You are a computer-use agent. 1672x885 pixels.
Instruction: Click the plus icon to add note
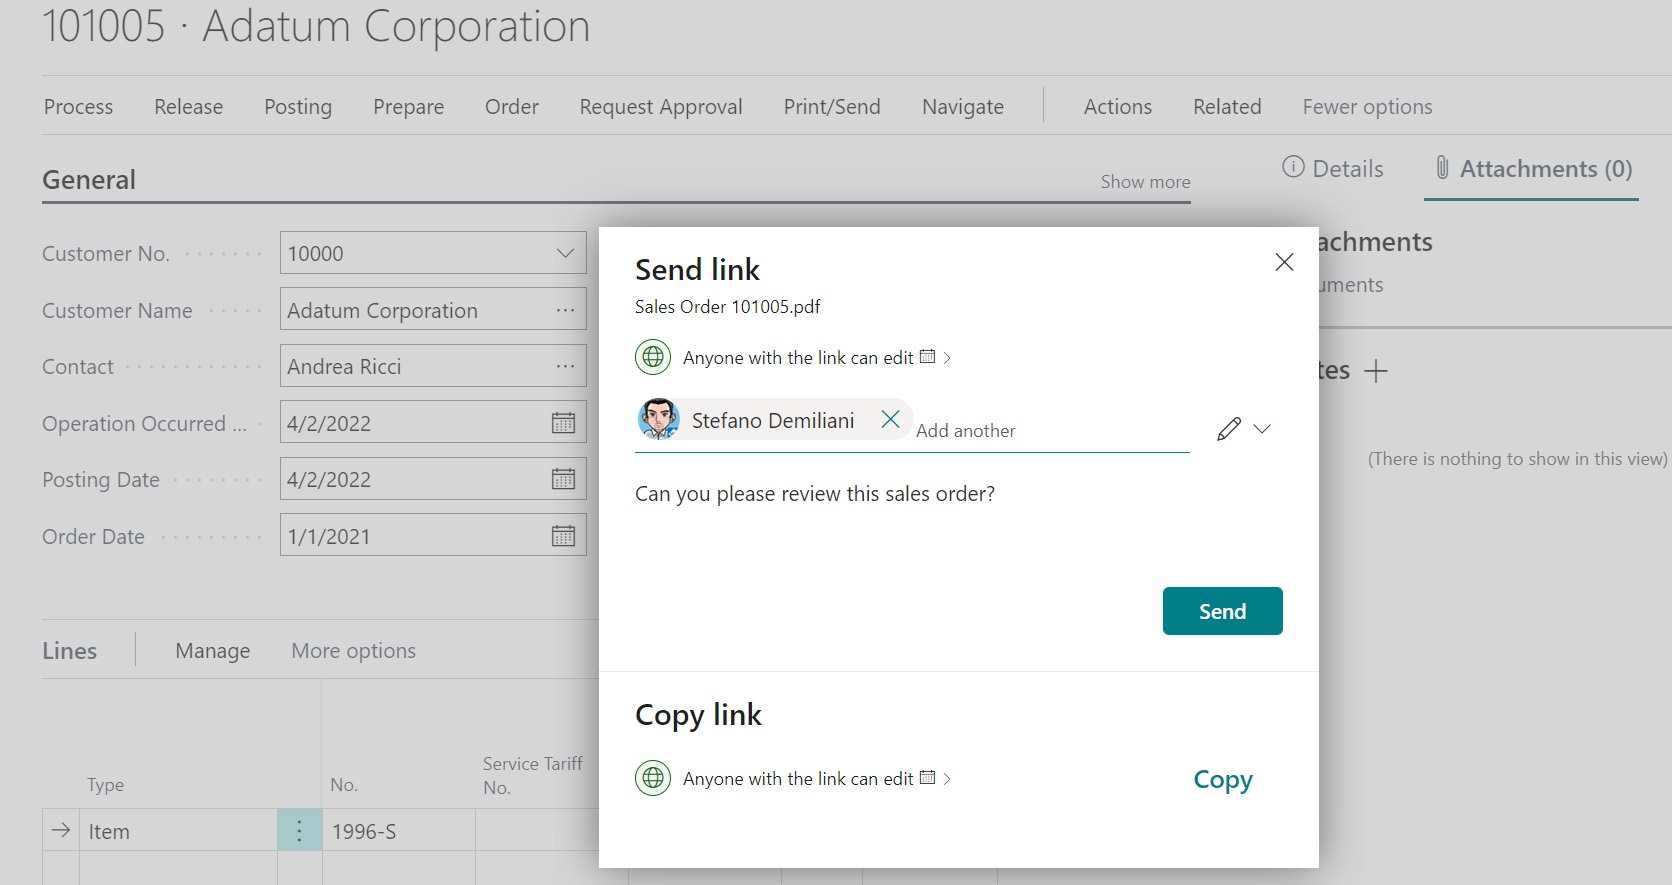pos(1376,371)
